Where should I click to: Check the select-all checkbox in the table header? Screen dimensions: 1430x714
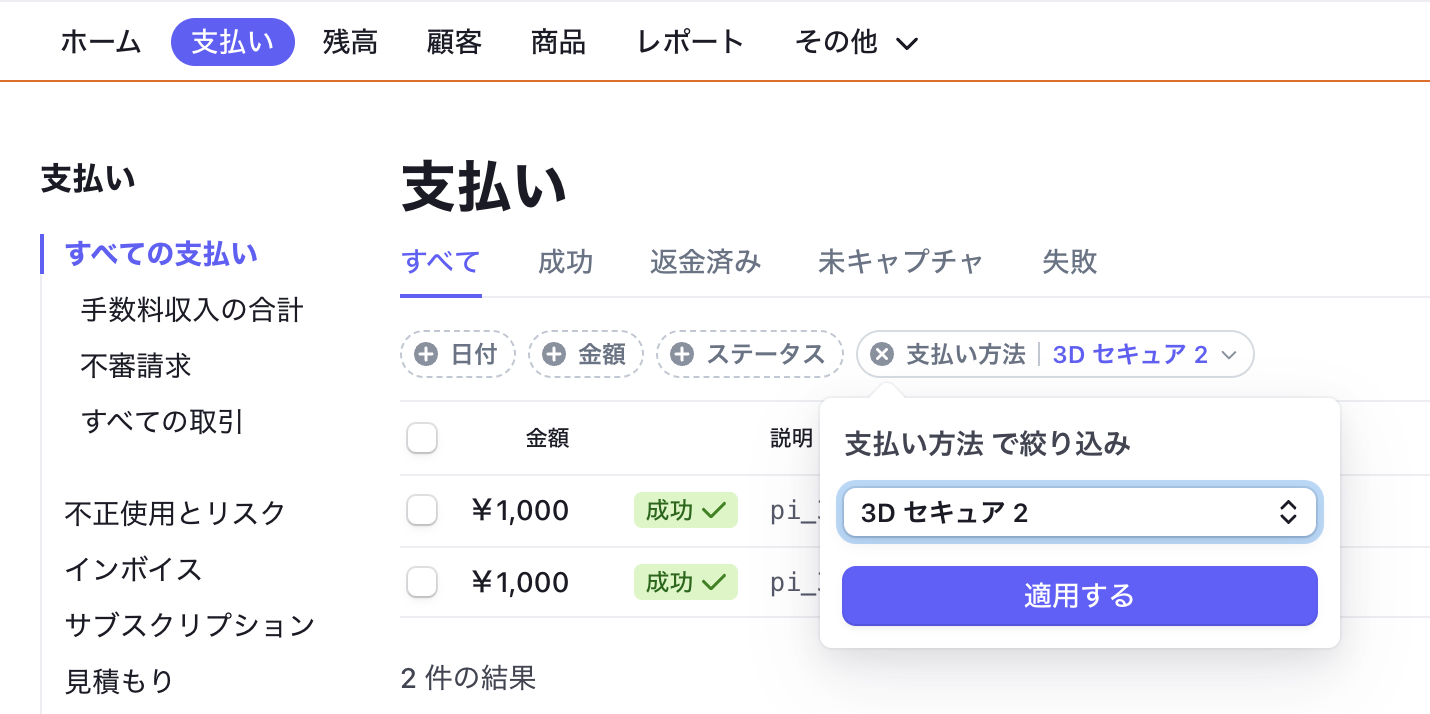coord(422,438)
